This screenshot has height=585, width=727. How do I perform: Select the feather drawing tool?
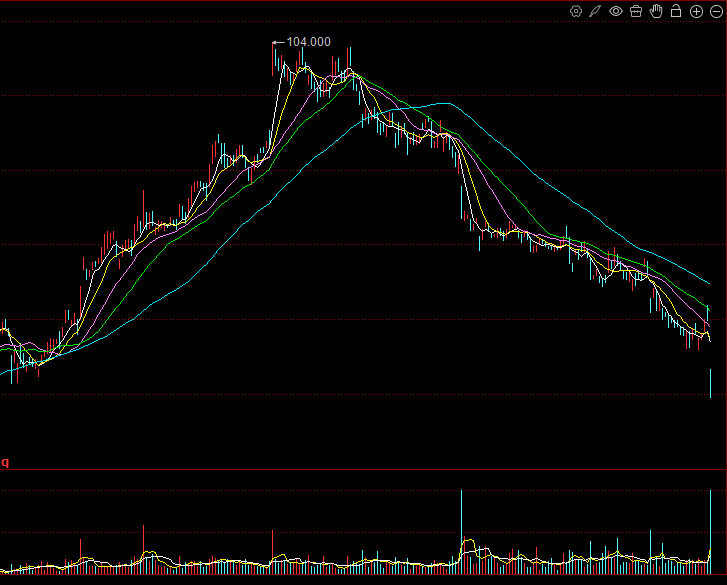tap(595, 11)
